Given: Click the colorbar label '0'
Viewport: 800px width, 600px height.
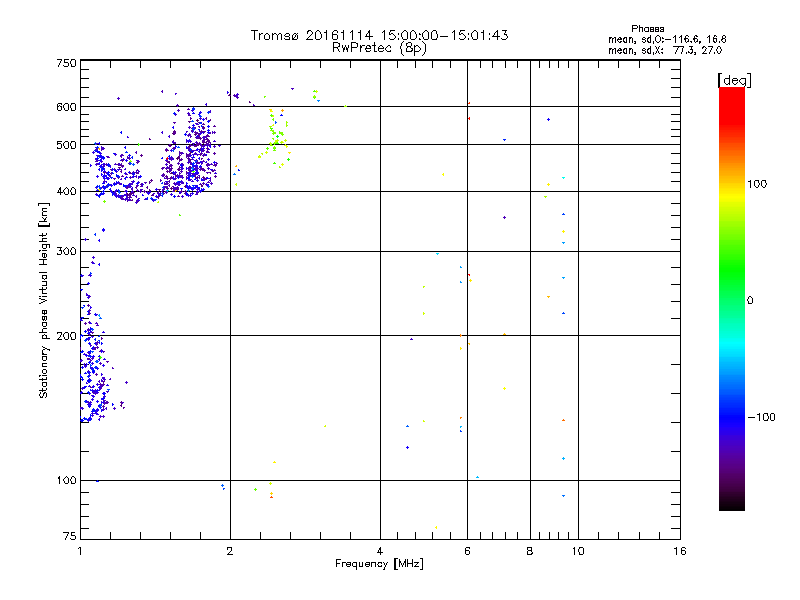Looking at the screenshot, I should click(x=750, y=301).
